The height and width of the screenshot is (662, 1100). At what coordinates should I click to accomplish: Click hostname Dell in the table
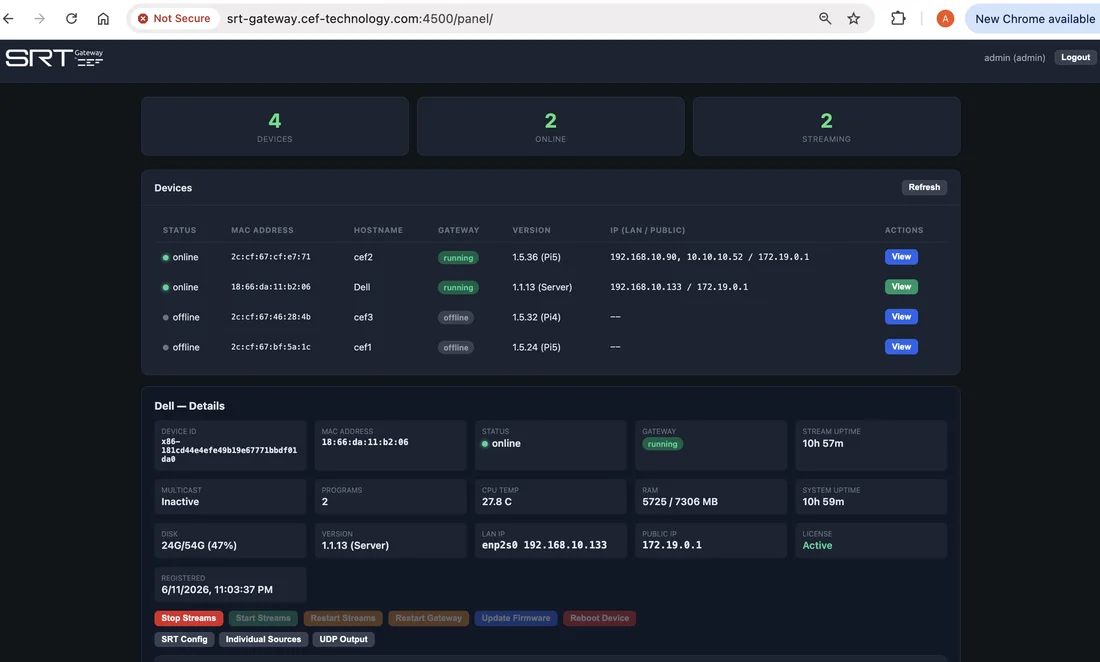[362, 288]
